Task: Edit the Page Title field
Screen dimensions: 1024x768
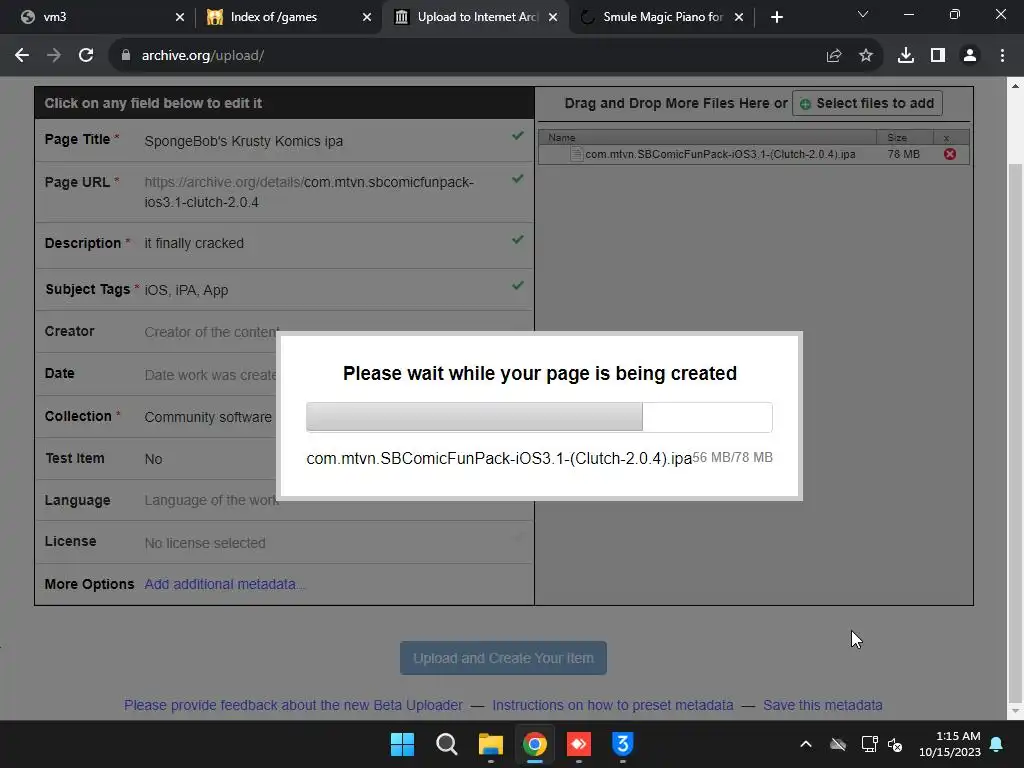Action: (284, 140)
